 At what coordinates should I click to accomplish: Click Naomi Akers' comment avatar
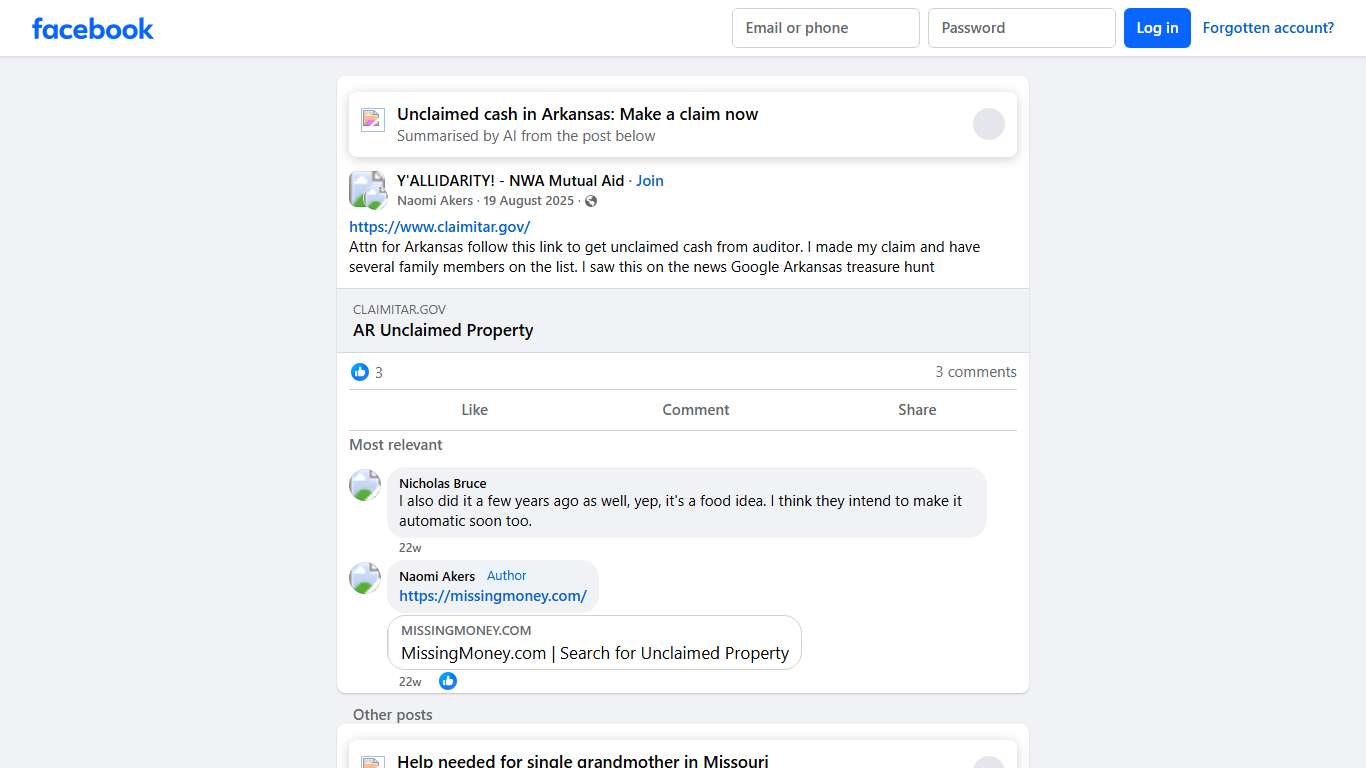365,578
